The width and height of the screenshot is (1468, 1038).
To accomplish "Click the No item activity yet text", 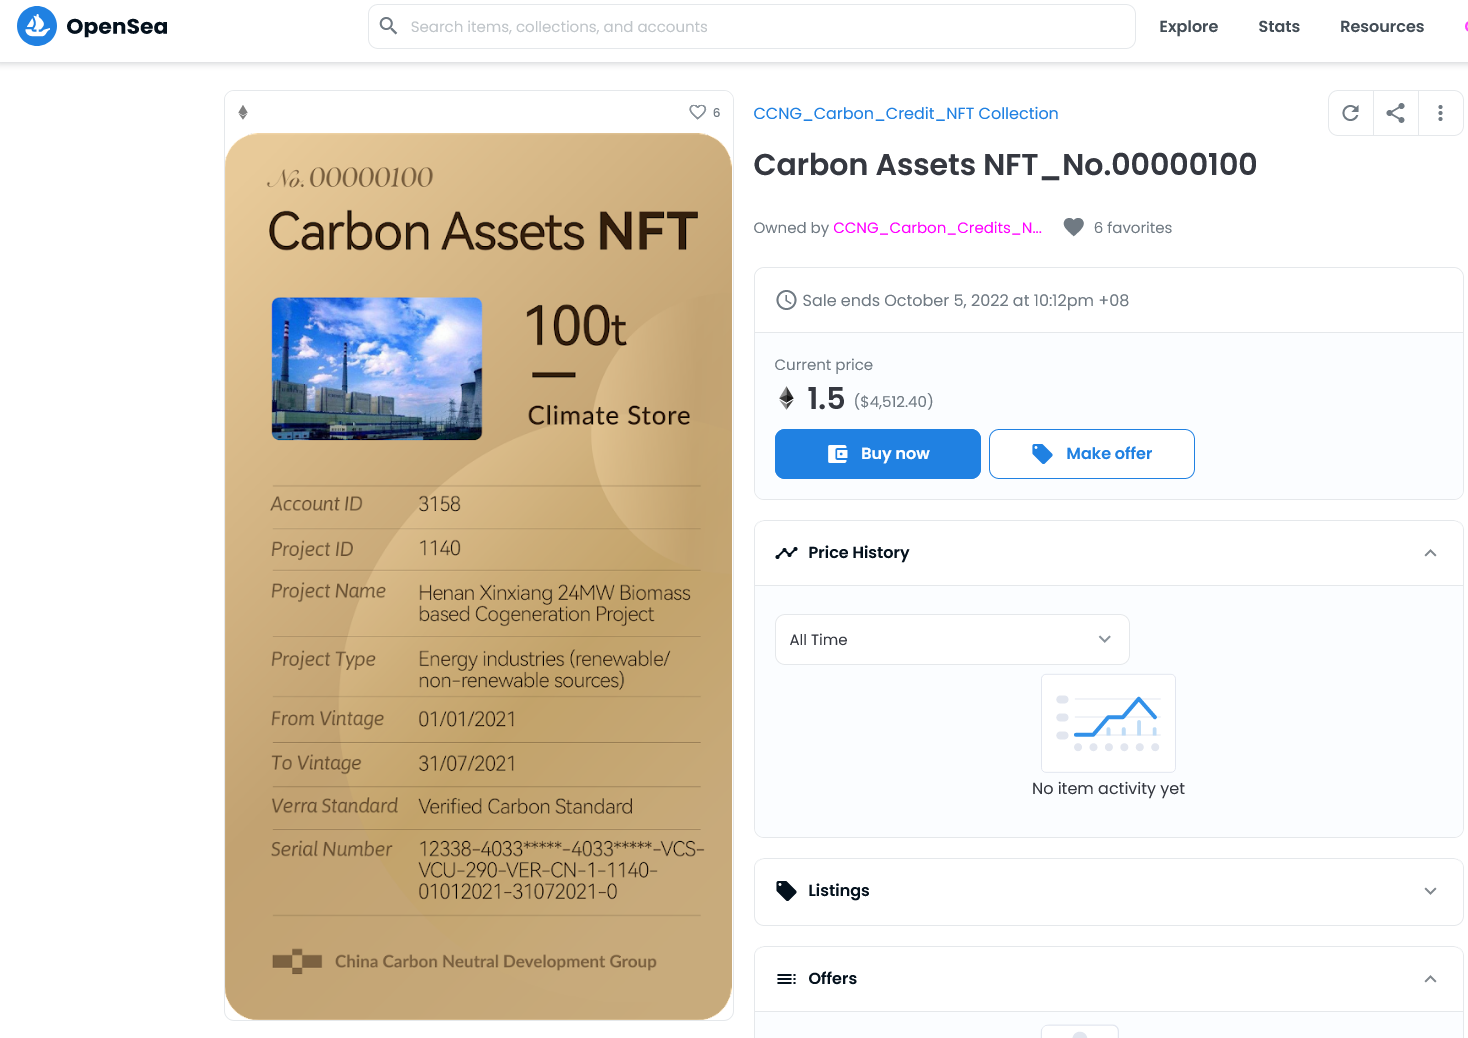I will 1108,788.
